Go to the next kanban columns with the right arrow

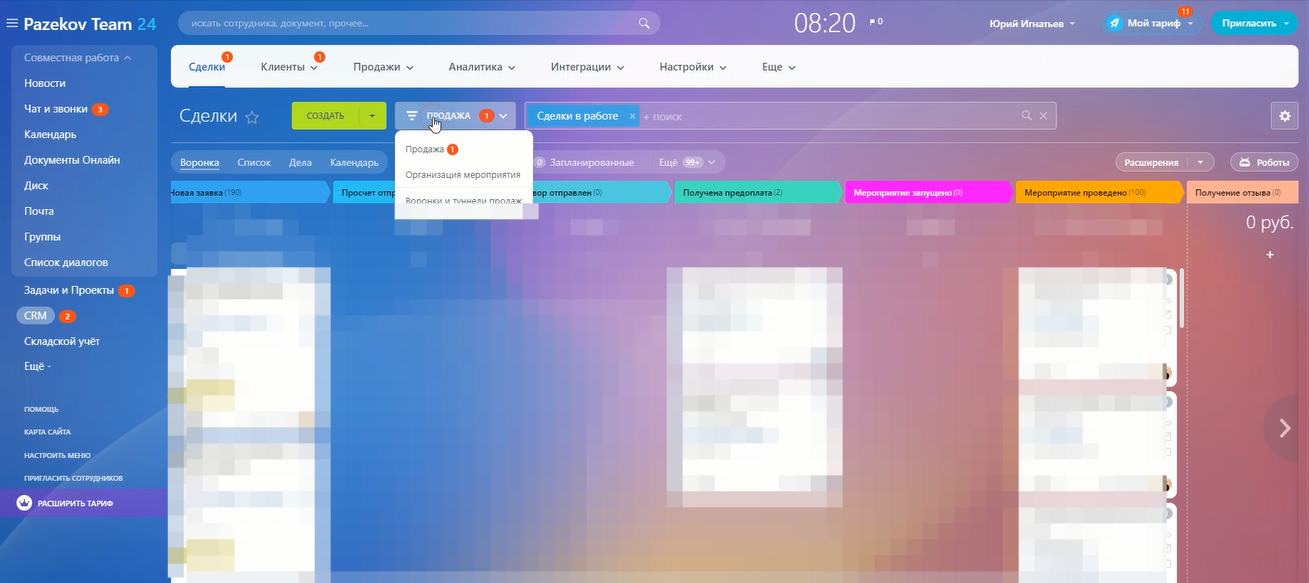(x=1285, y=429)
